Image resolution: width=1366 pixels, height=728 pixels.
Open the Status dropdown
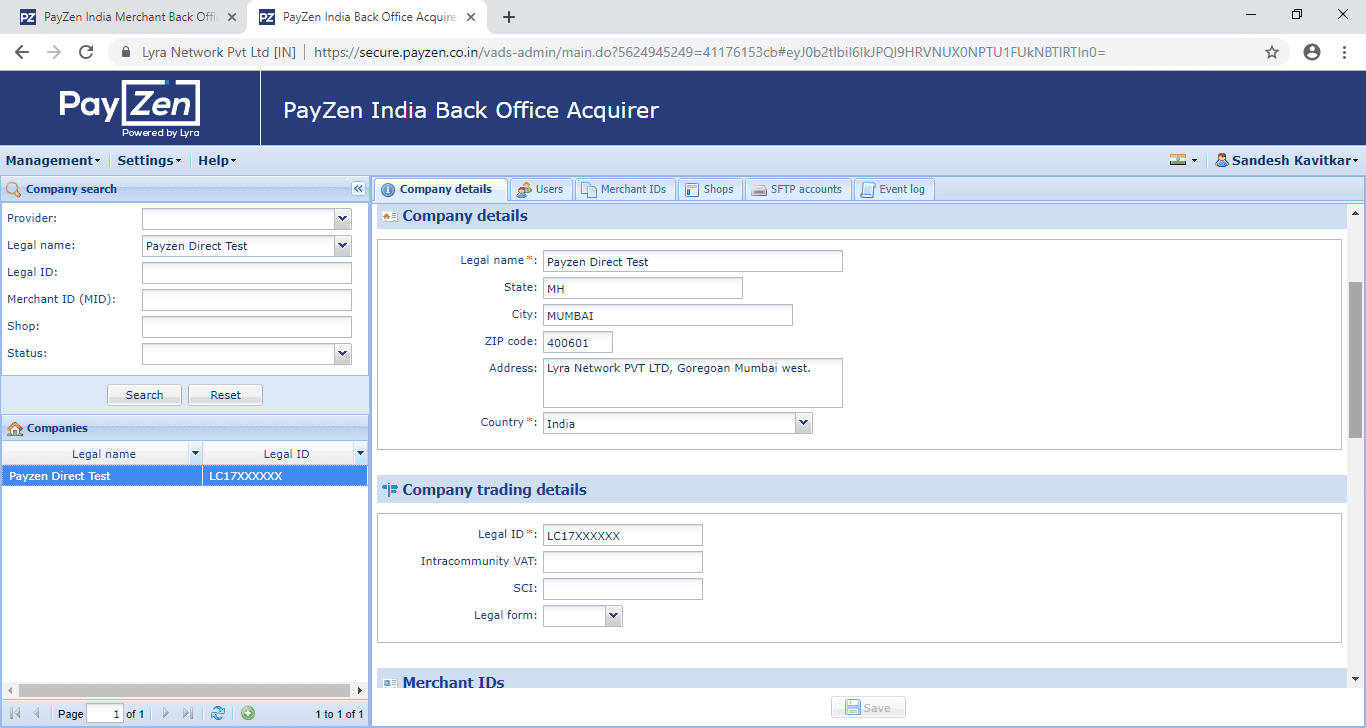click(343, 354)
